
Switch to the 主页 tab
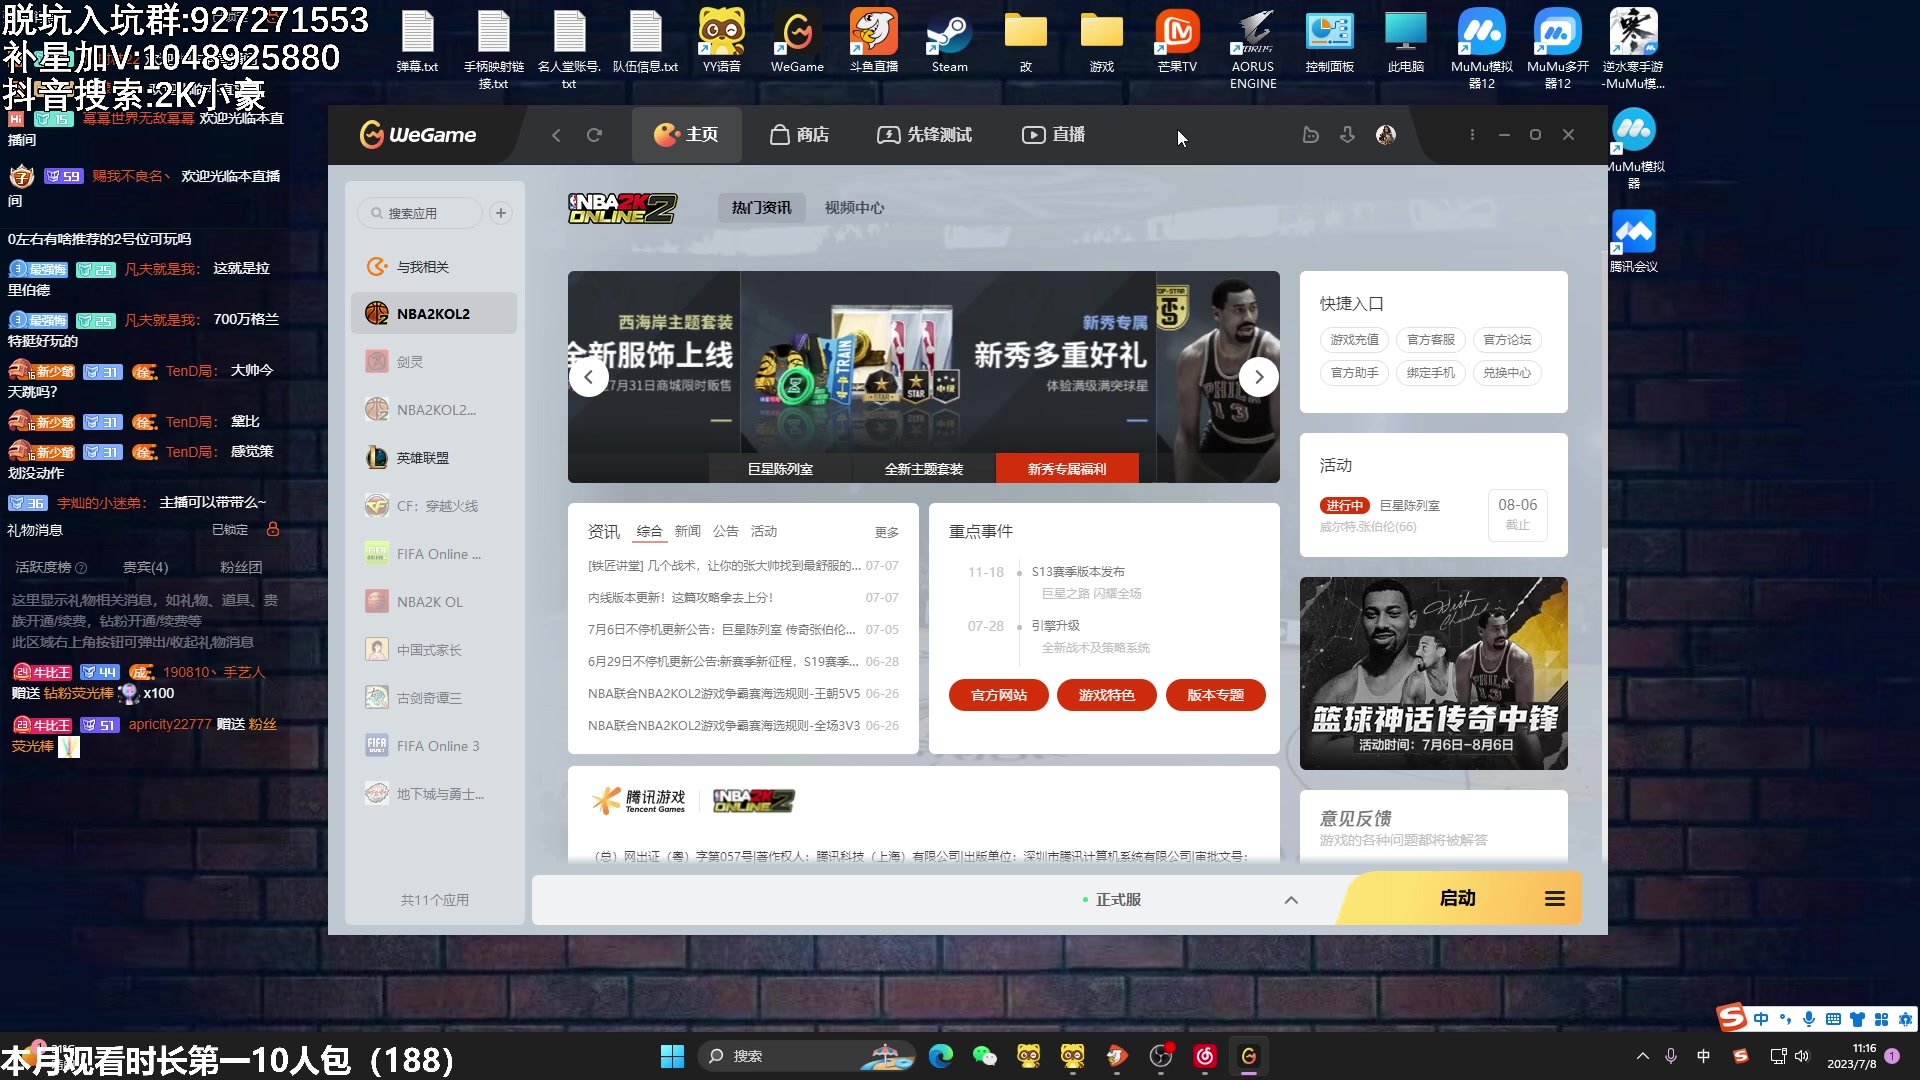(686, 135)
